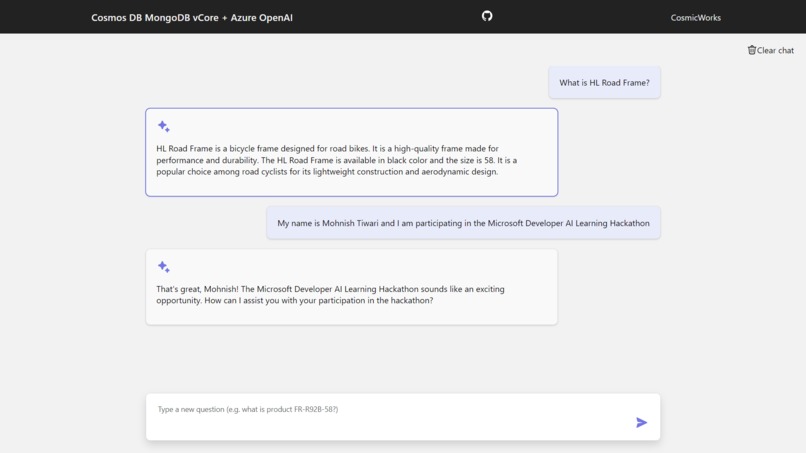Viewport: 806px width, 453px height.
Task: Click the HL Road Frame answer text
Action: point(337,160)
